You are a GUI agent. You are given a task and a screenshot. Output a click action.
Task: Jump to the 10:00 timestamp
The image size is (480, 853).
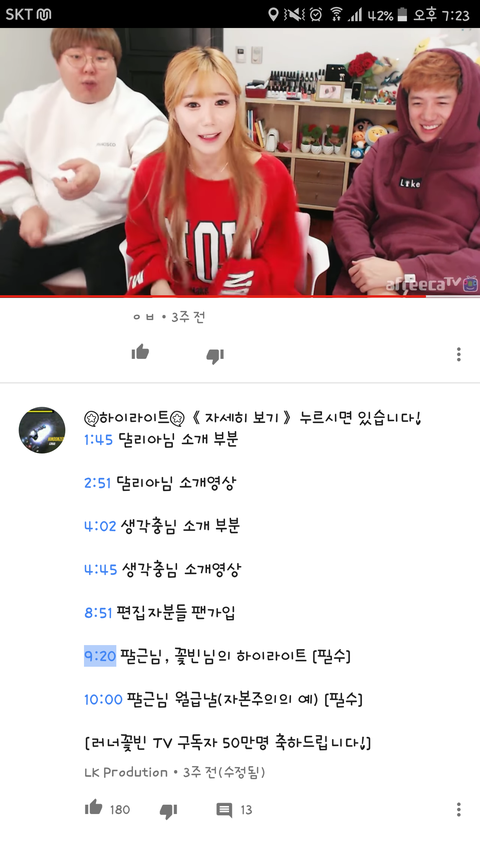(103, 700)
